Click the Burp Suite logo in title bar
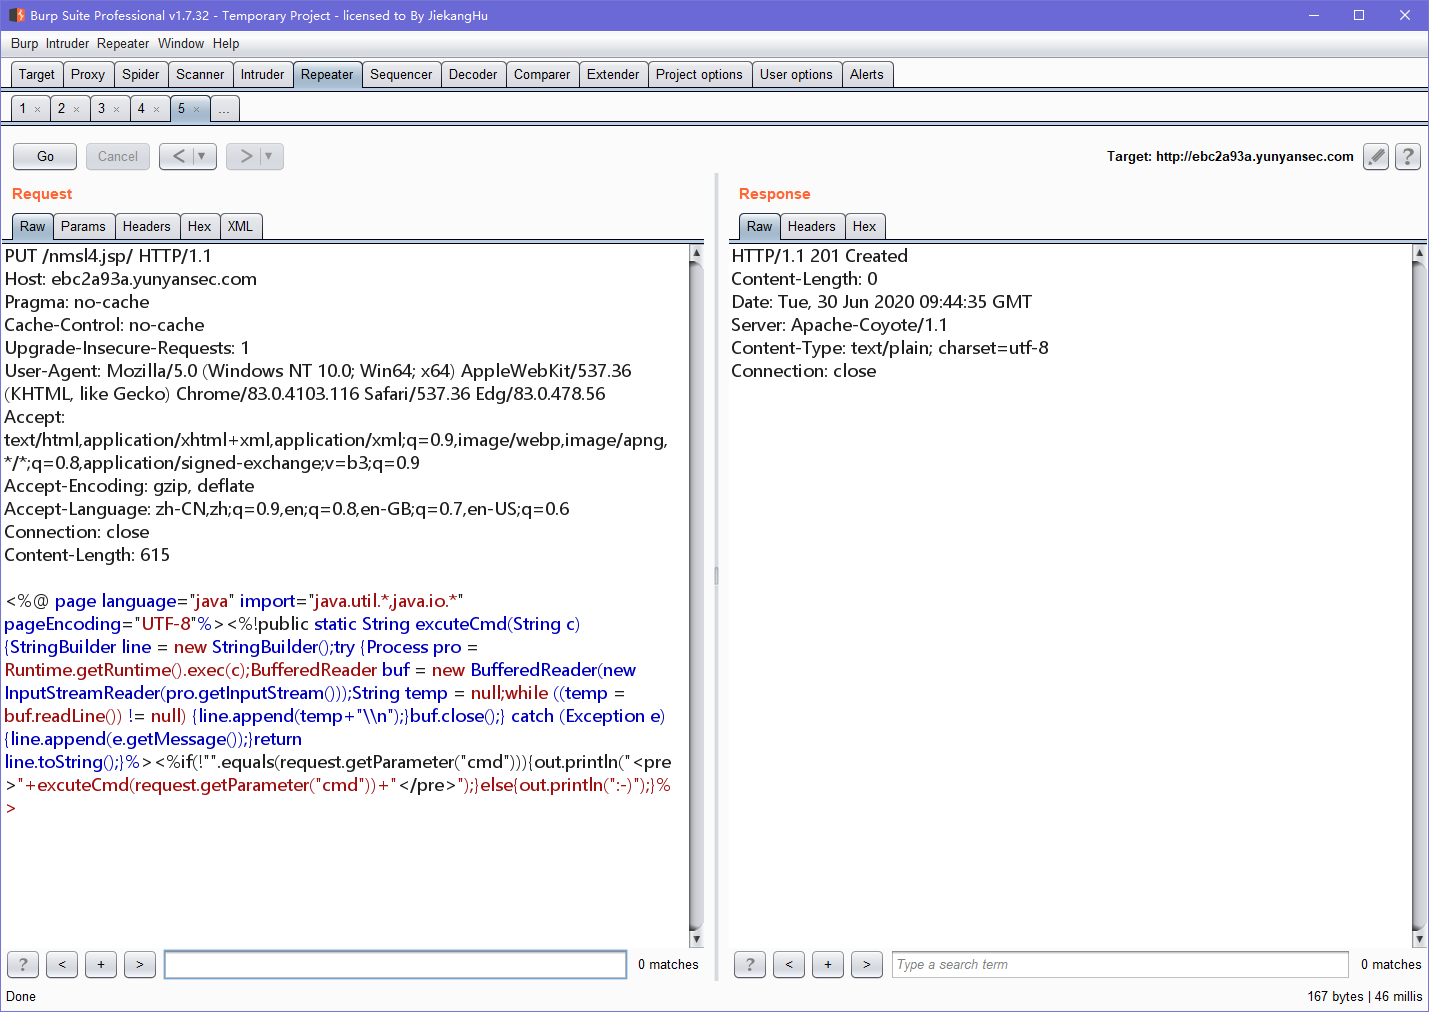Image resolution: width=1429 pixels, height=1012 pixels. (x=17, y=15)
